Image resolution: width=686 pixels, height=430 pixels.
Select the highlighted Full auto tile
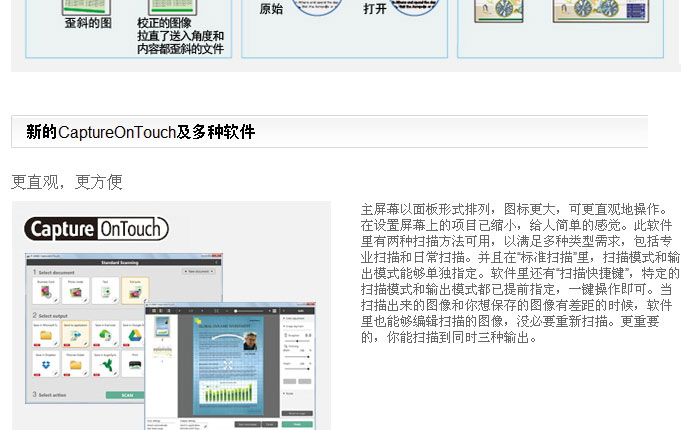click(135, 290)
